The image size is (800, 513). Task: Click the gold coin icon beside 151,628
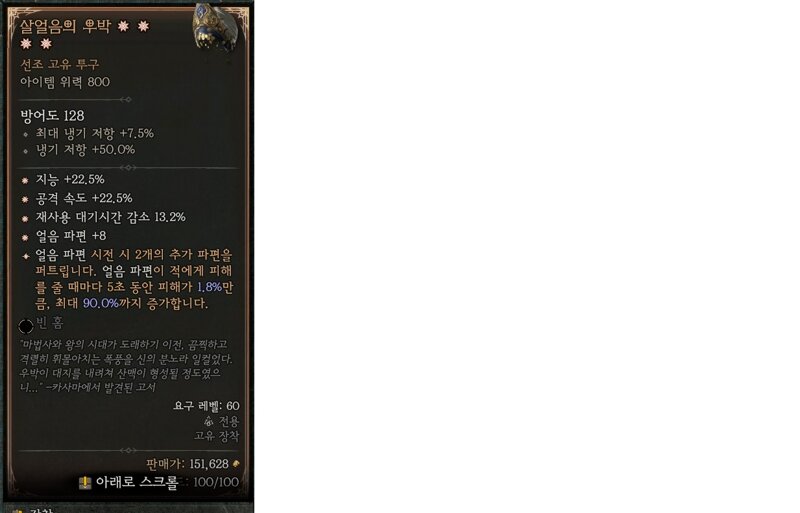pyautogui.click(x=236, y=463)
